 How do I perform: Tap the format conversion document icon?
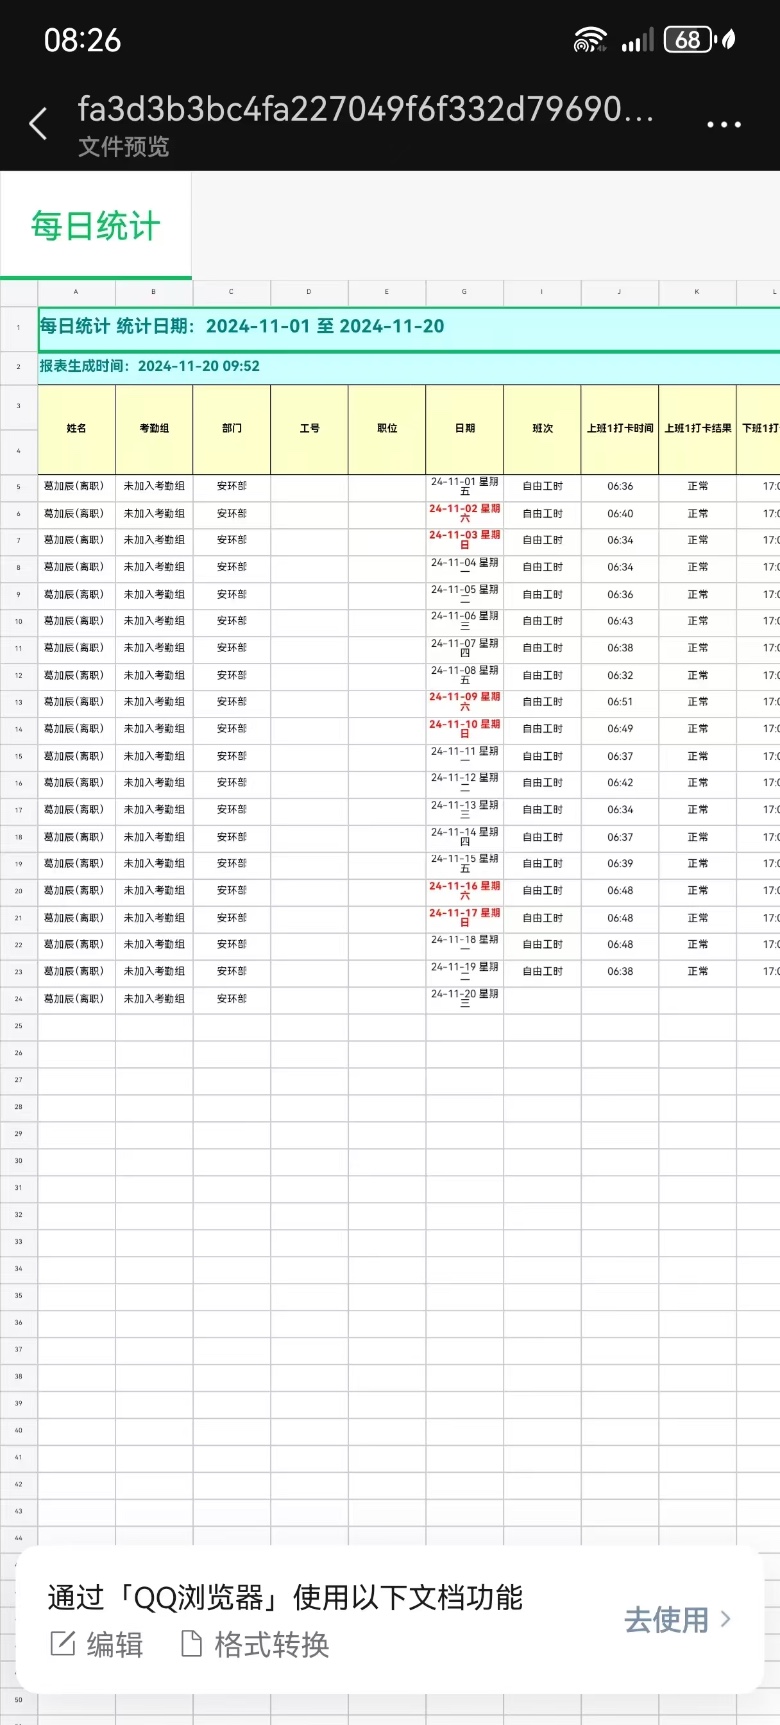(190, 1643)
